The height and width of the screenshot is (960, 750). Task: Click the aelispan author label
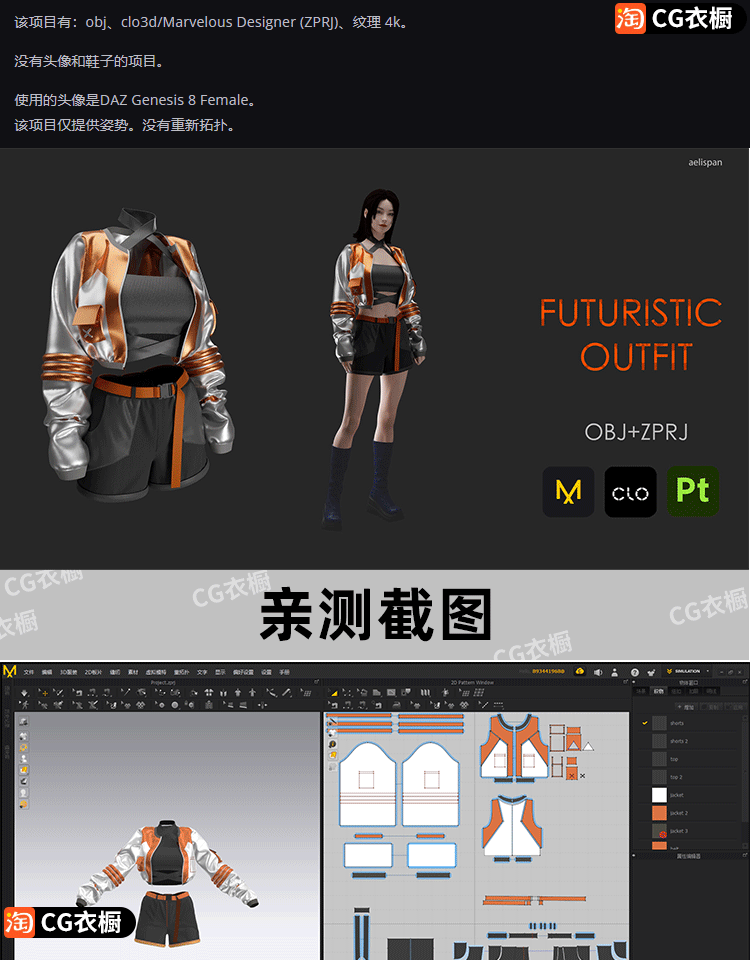[x=705, y=162]
